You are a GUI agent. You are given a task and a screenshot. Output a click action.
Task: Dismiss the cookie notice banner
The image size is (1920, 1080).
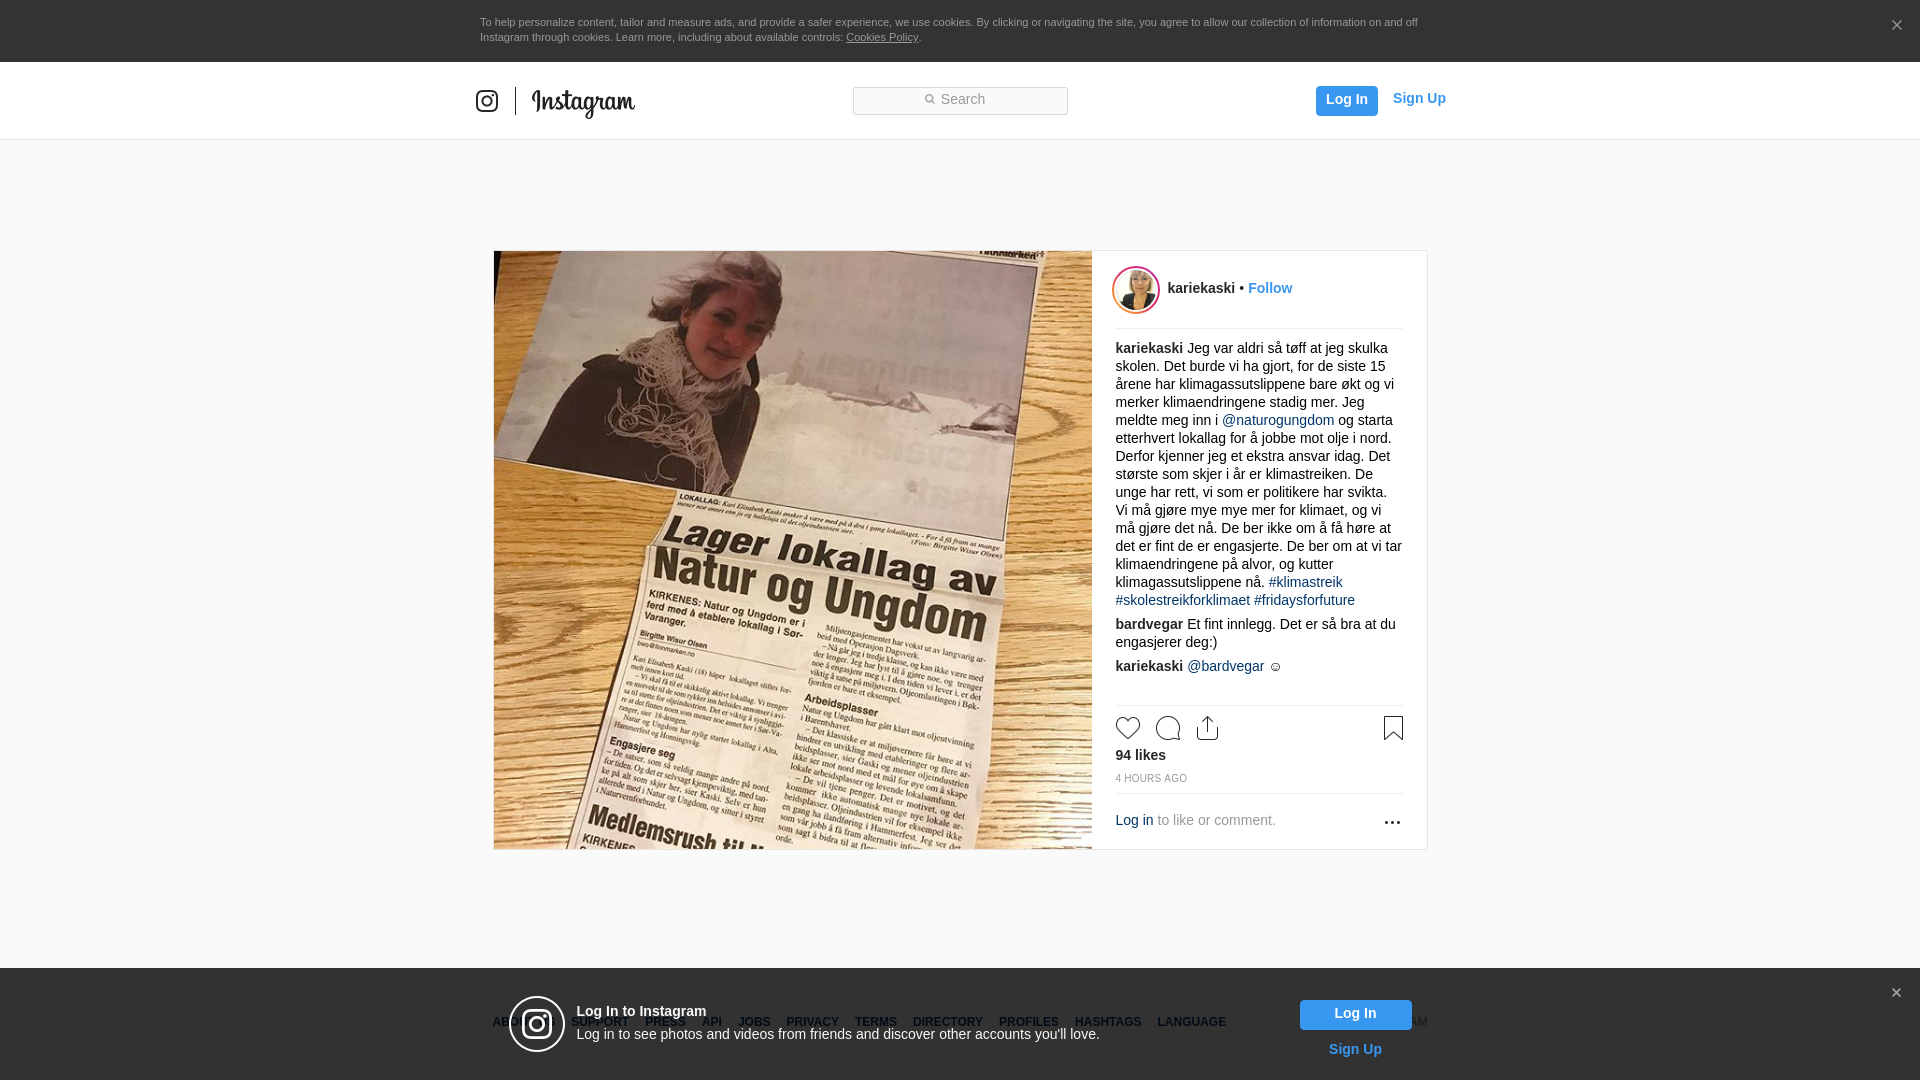click(1896, 25)
